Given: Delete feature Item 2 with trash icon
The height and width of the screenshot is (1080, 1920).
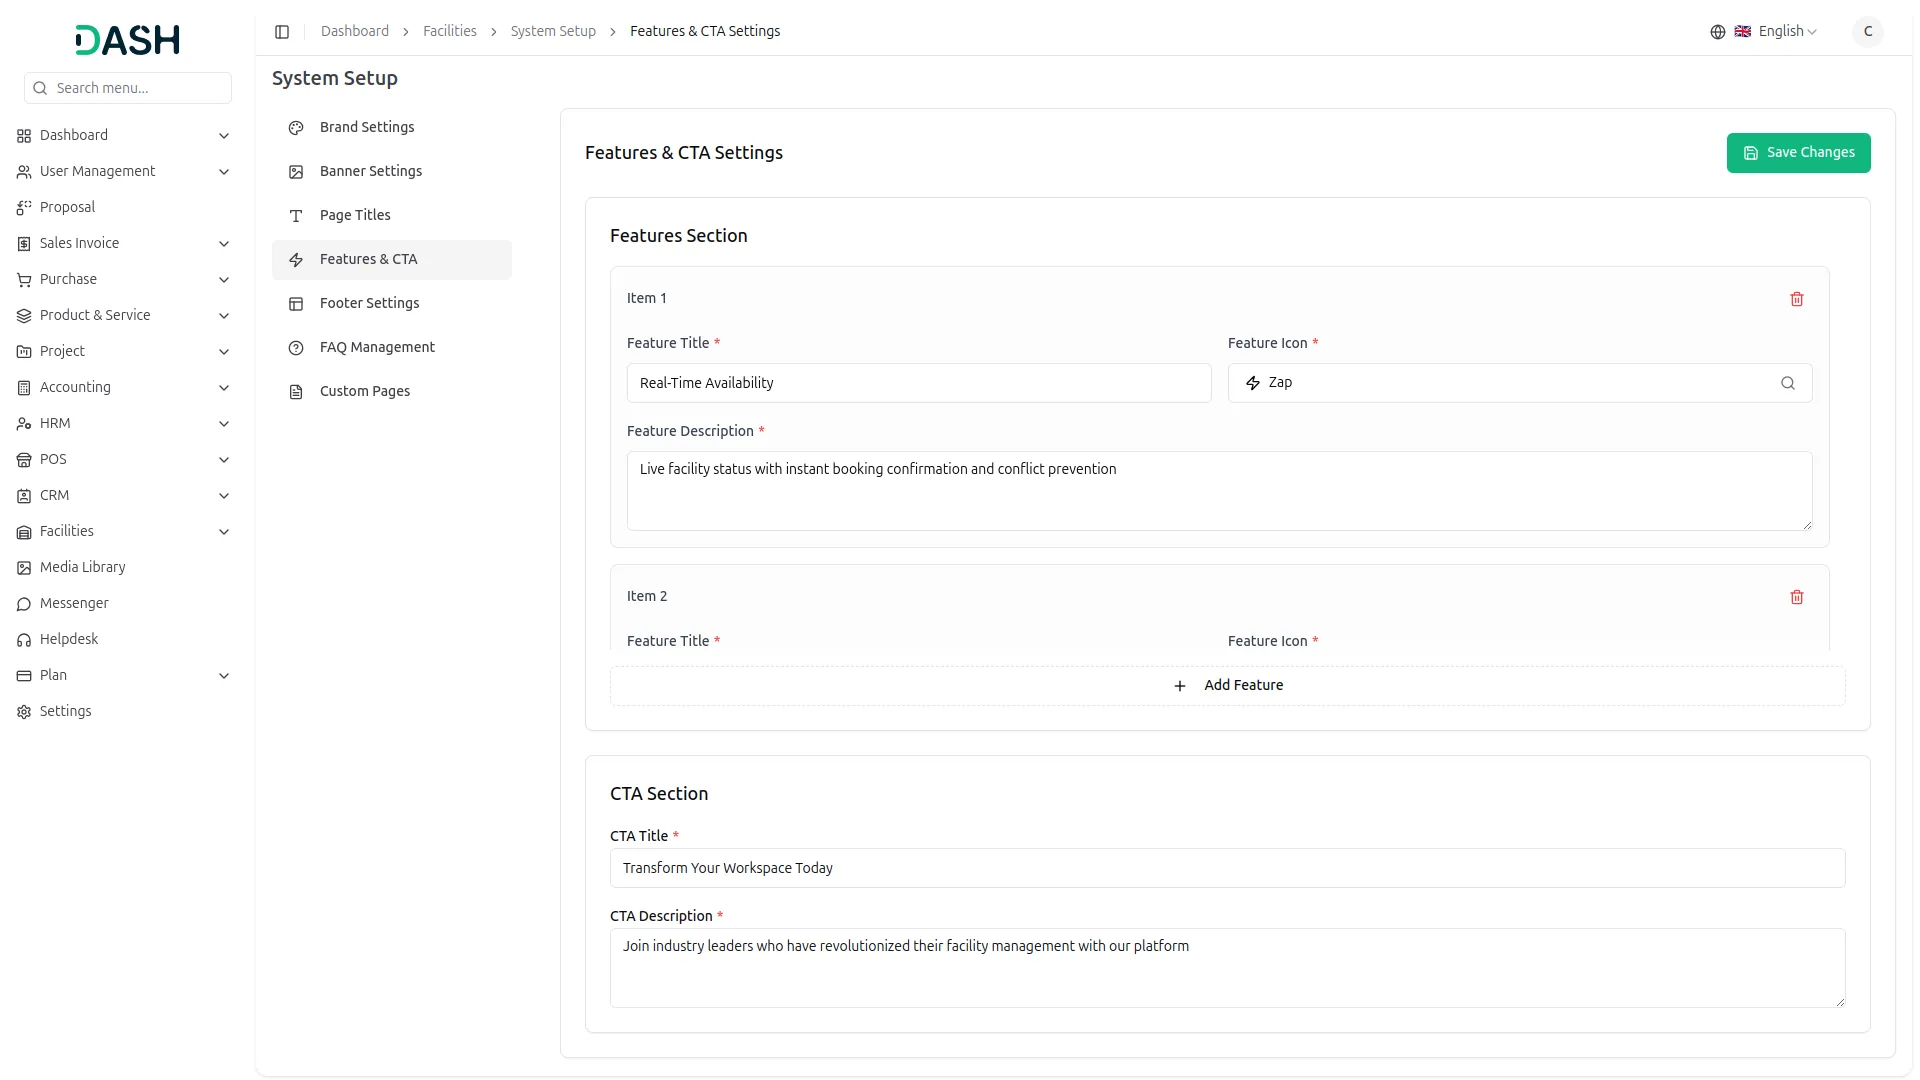Looking at the screenshot, I should click(x=1796, y=597).
